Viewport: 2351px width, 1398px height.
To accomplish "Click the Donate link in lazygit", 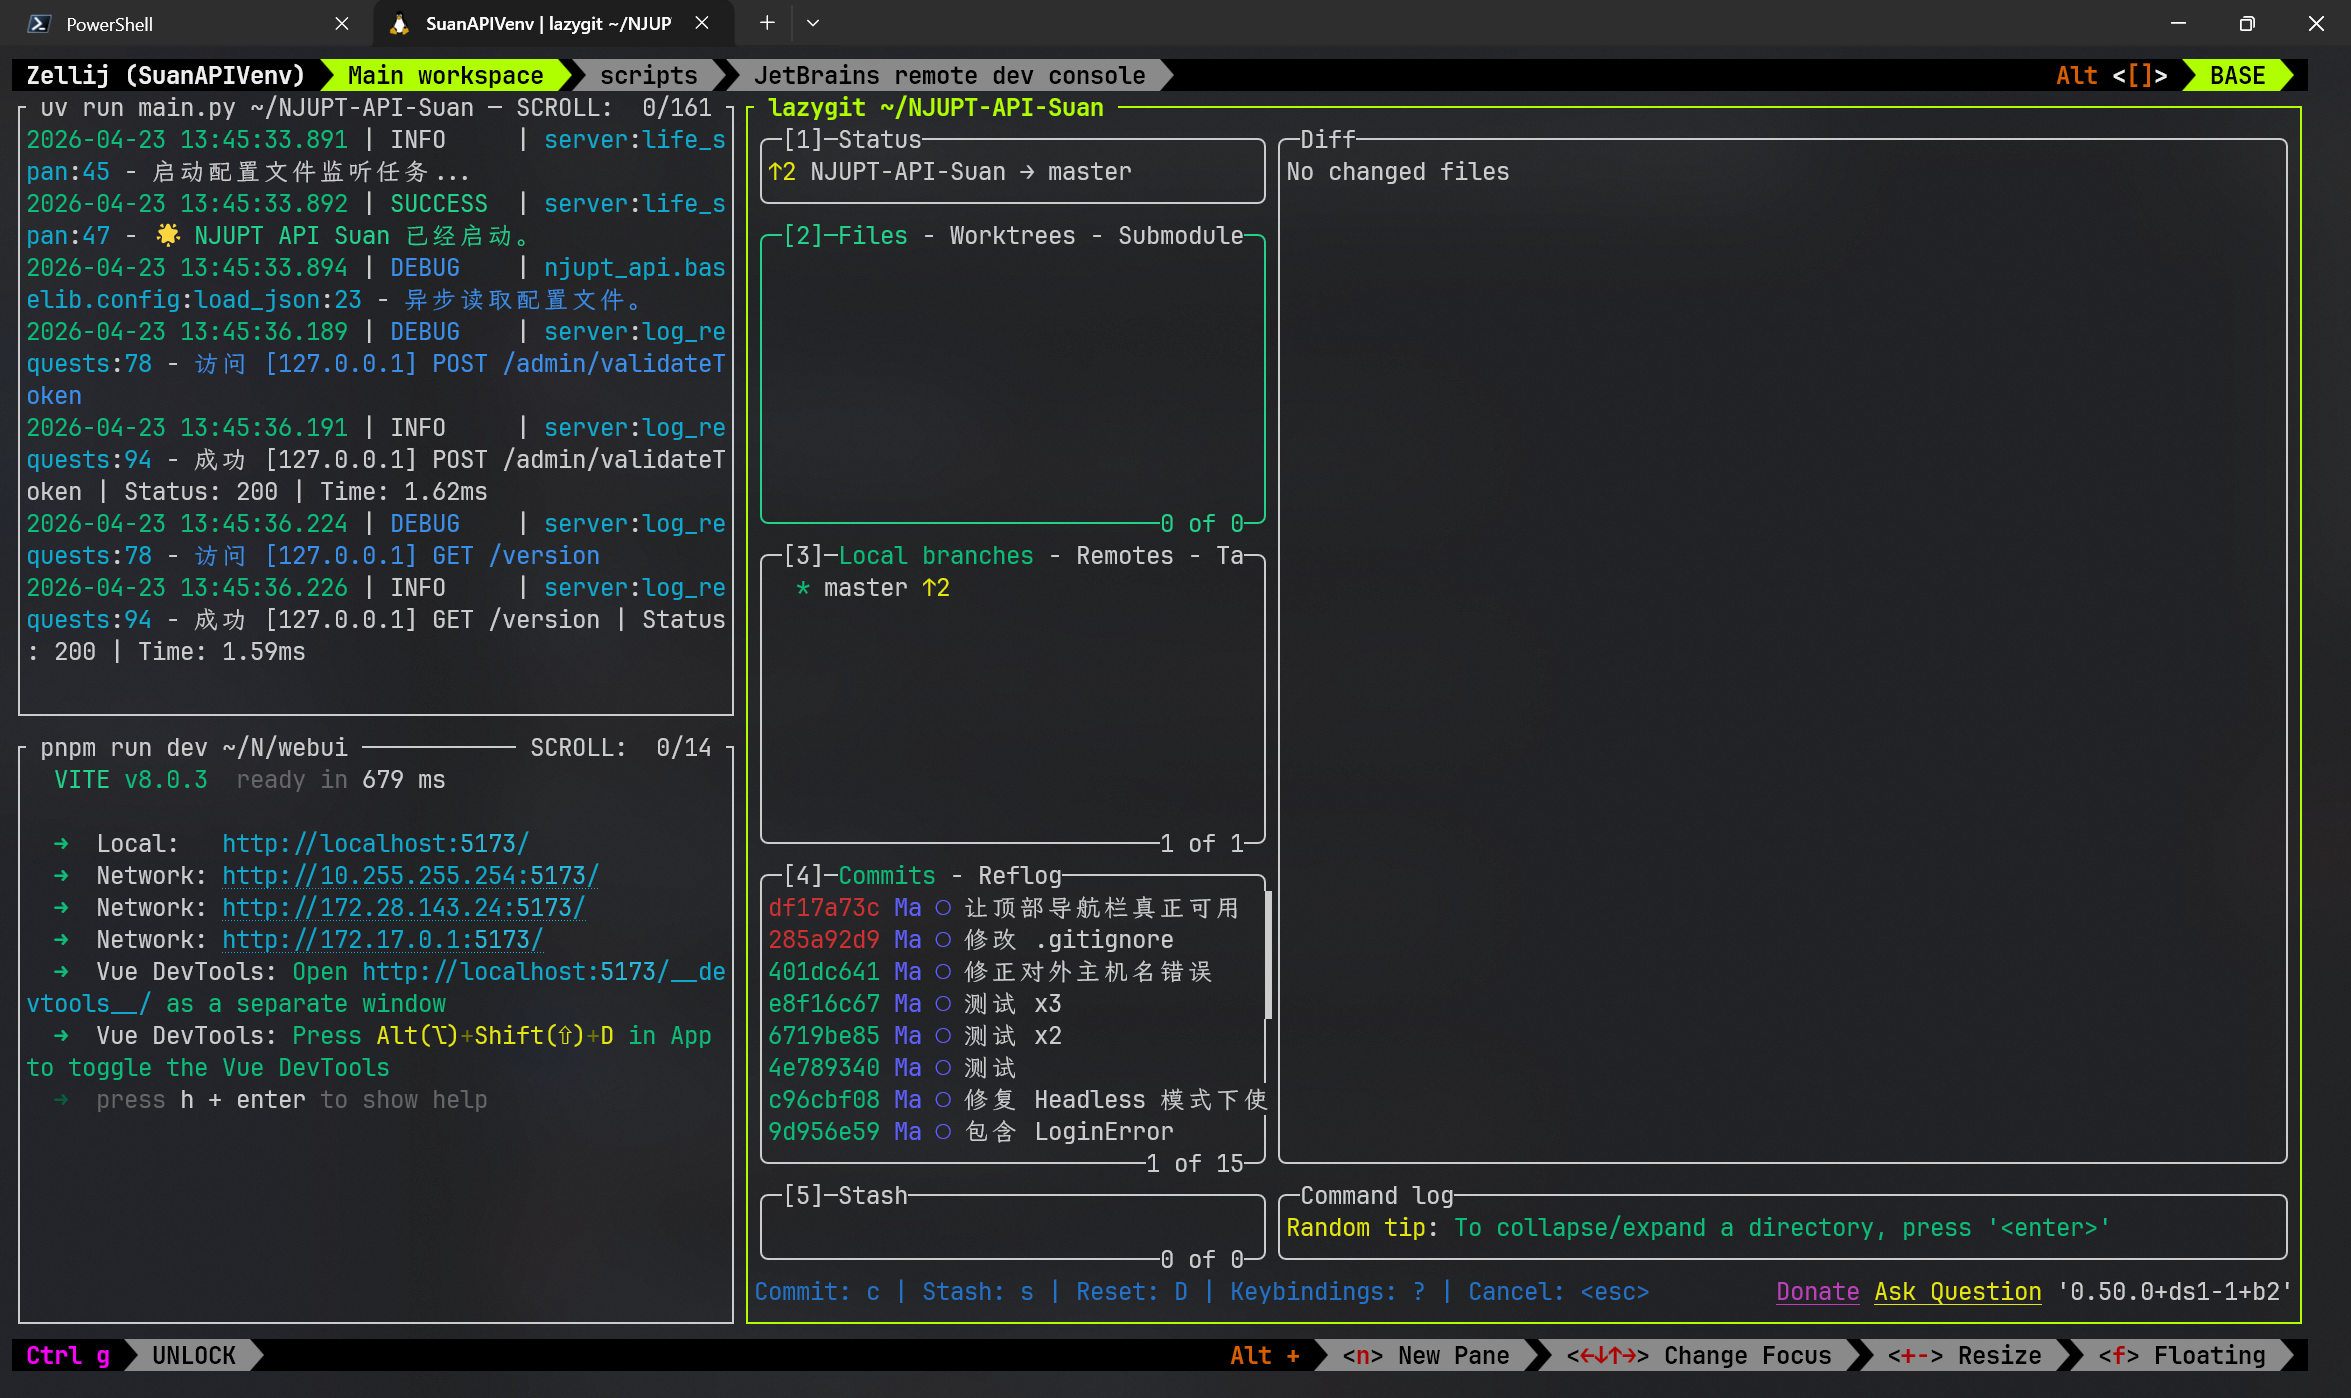I will 1817,1292.
